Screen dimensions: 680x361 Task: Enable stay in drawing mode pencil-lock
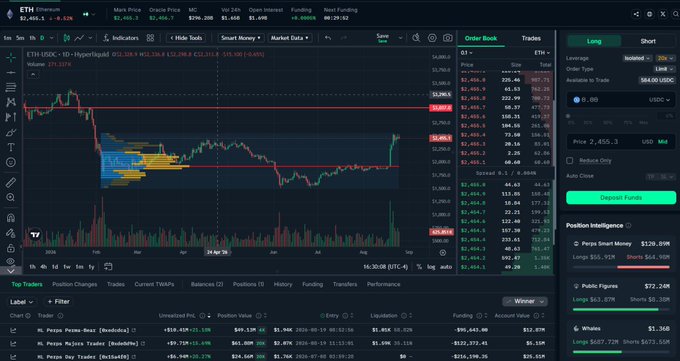click(11, 233)
